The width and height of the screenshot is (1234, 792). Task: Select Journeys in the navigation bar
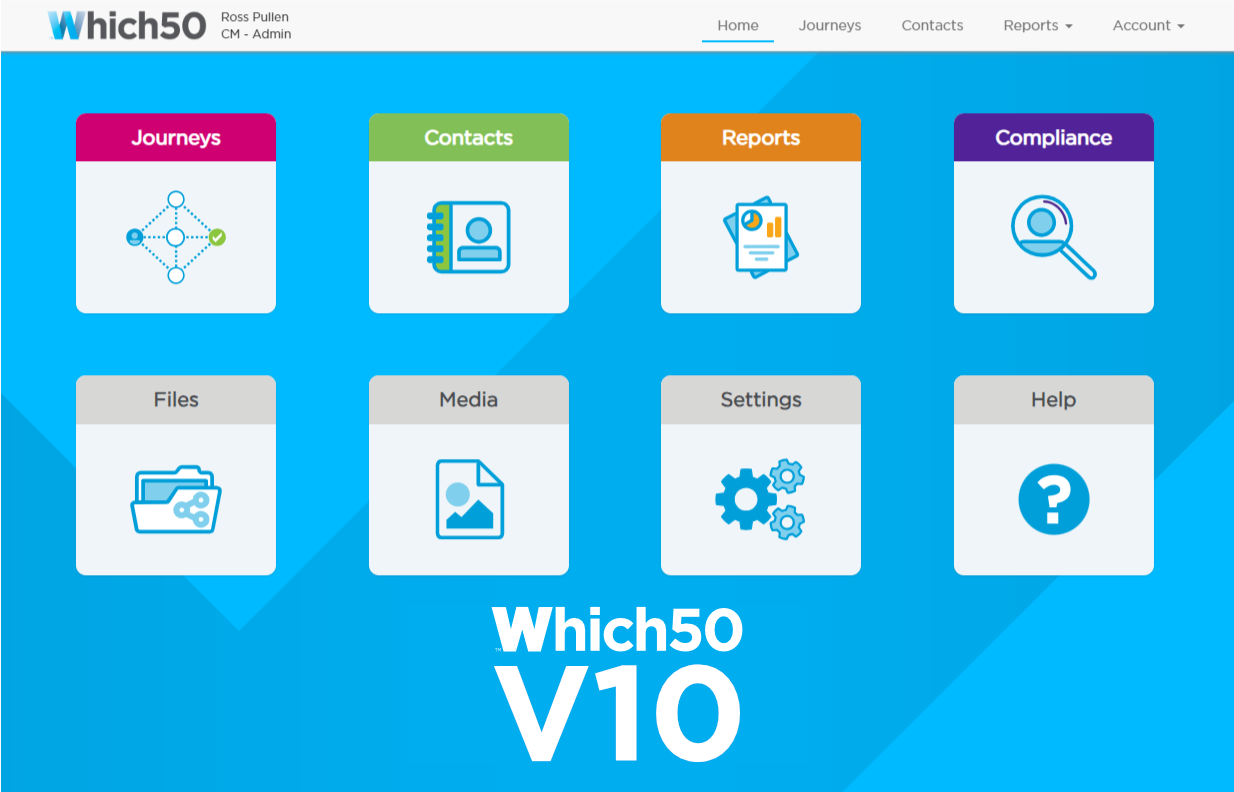click(830, 26)
